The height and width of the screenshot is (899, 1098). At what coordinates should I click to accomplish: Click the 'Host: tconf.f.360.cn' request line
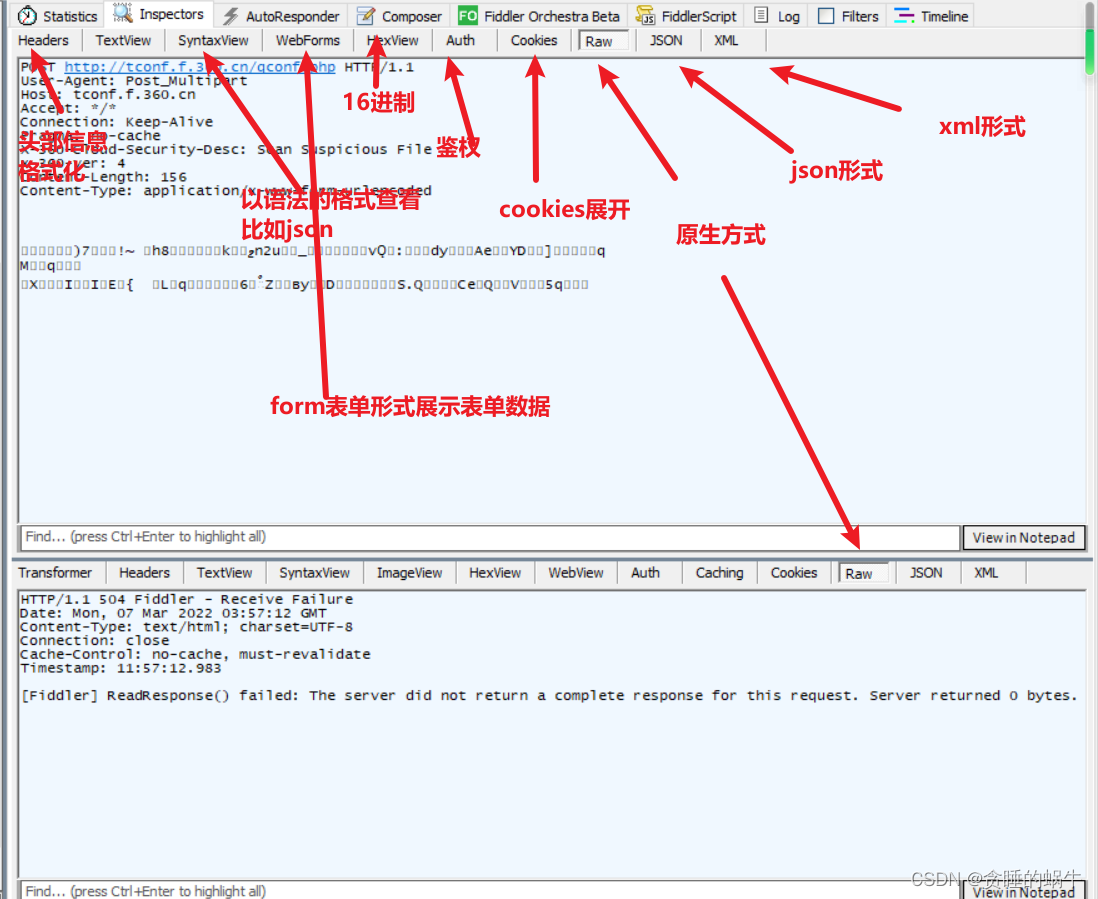tap(108, 95)
